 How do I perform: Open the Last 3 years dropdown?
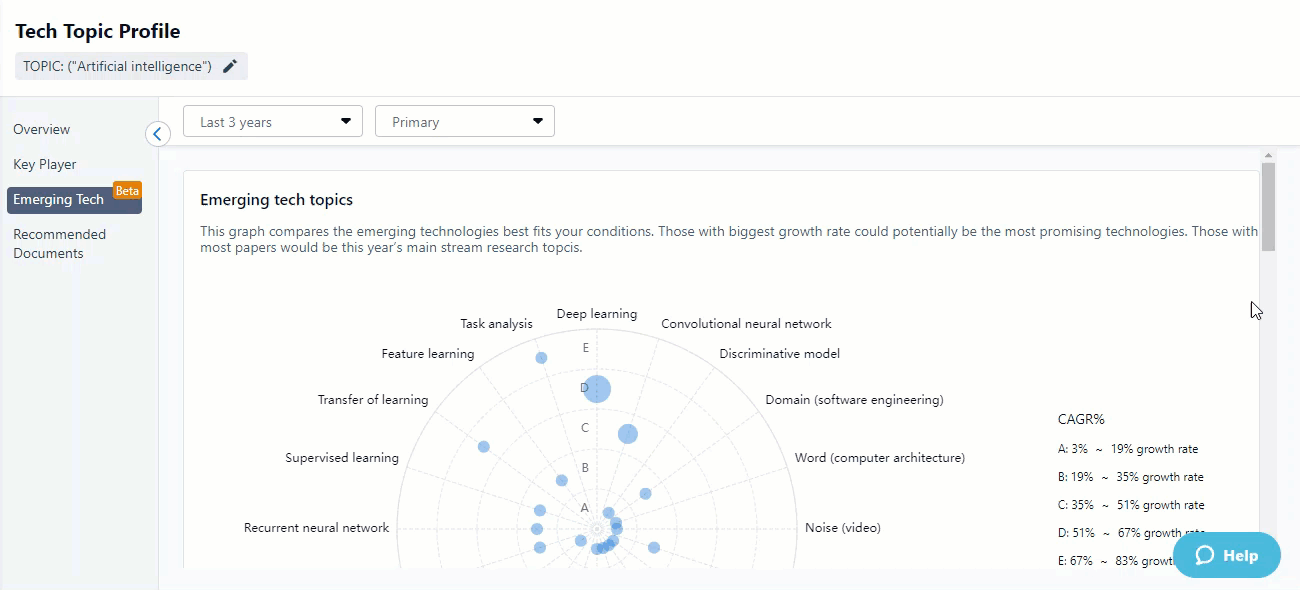(x=272, y=121)
